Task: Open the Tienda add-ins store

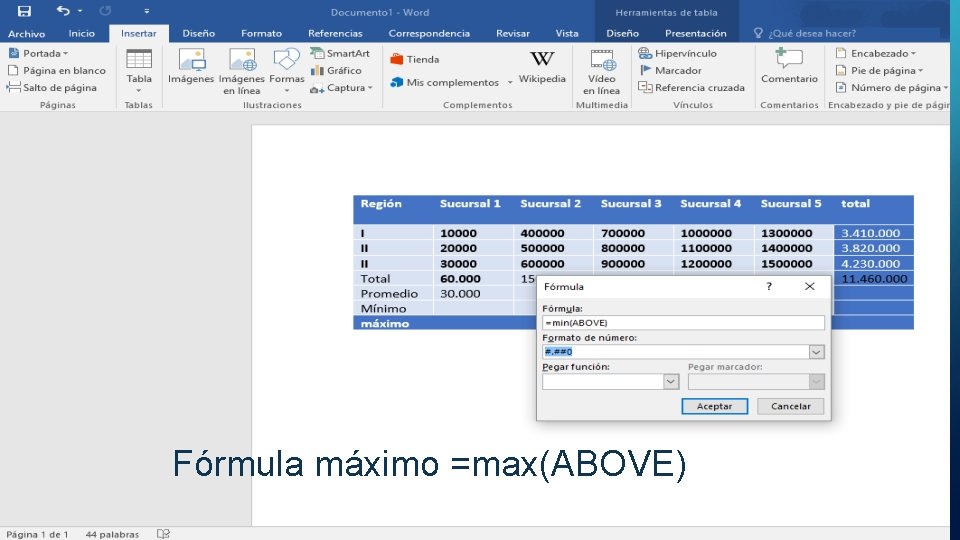Action: coord(415,59)
